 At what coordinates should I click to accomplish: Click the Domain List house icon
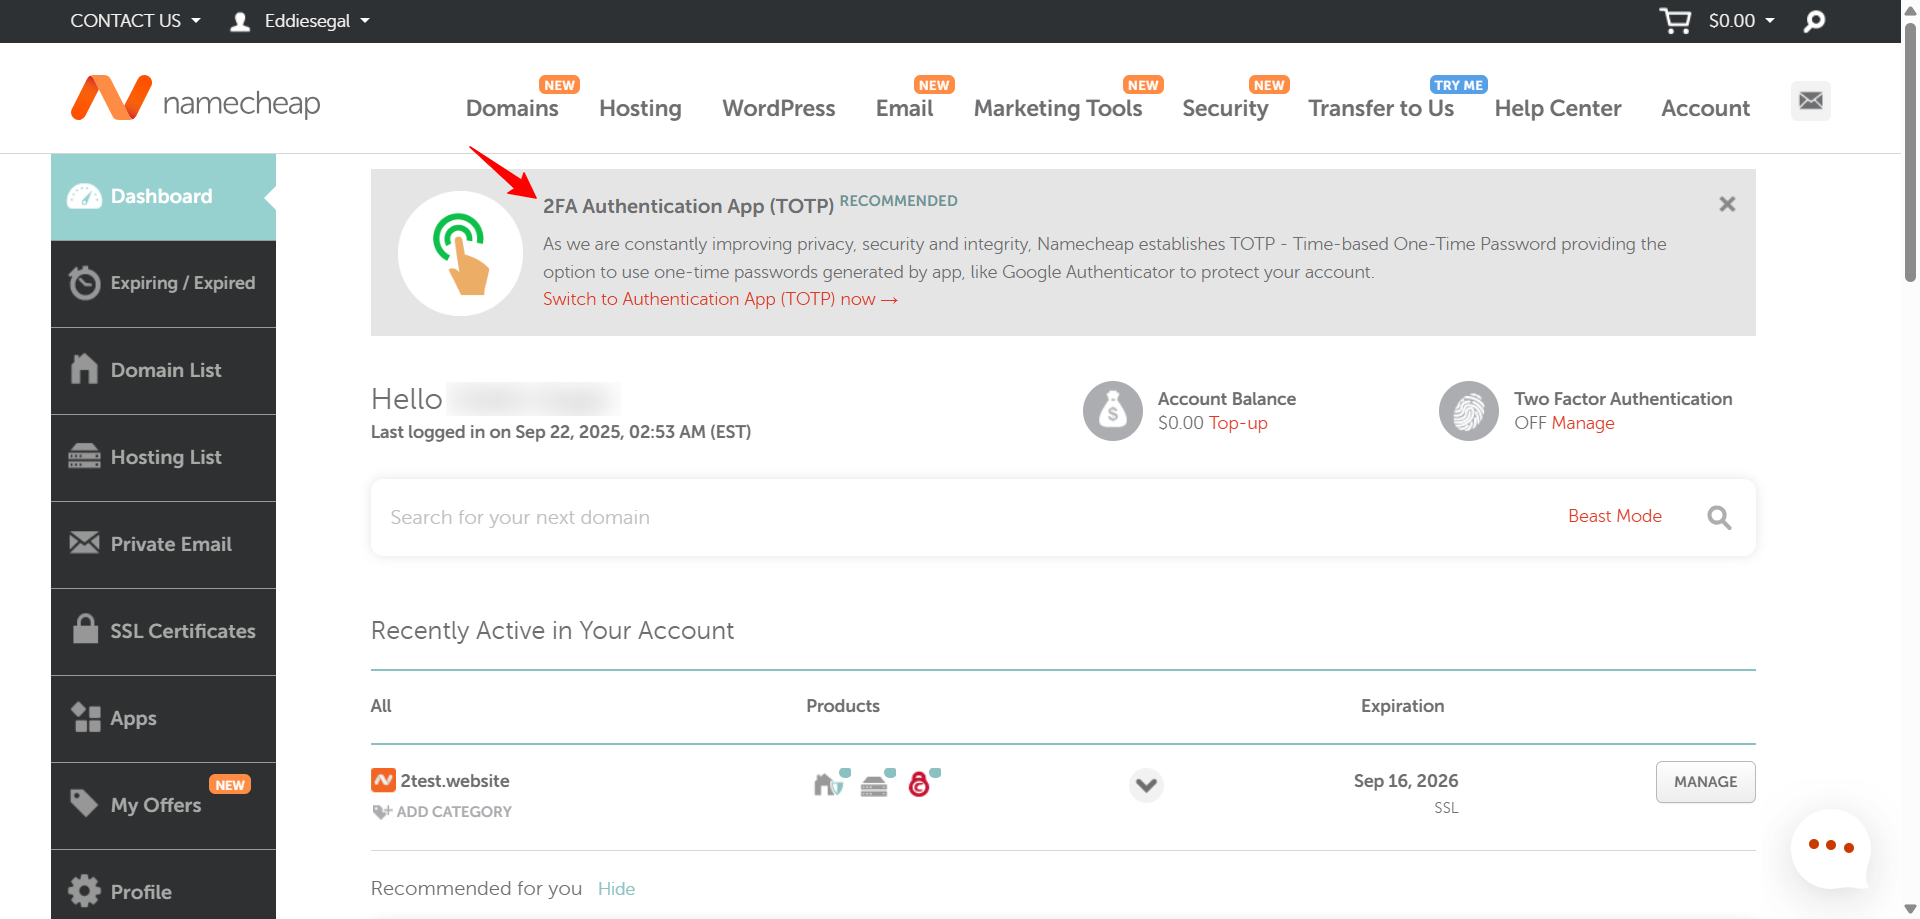coord(84,369)
